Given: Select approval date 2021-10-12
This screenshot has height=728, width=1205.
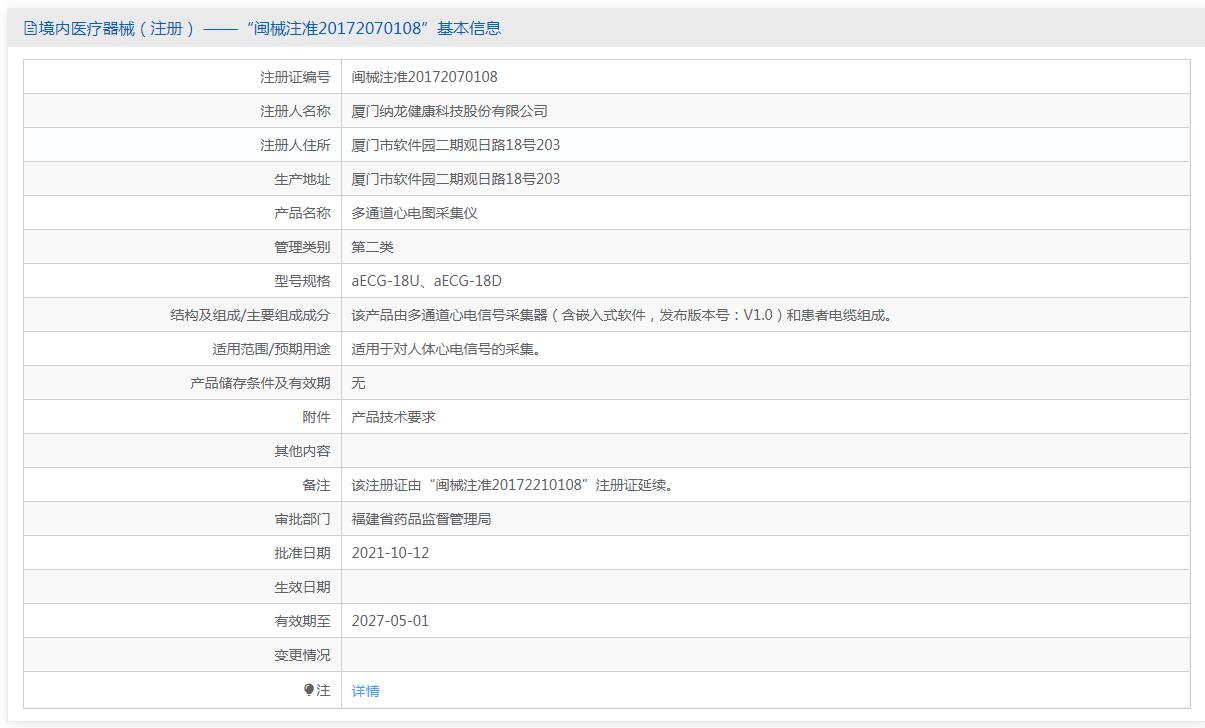Looking at the screenshot, I should tap(390, 553).
